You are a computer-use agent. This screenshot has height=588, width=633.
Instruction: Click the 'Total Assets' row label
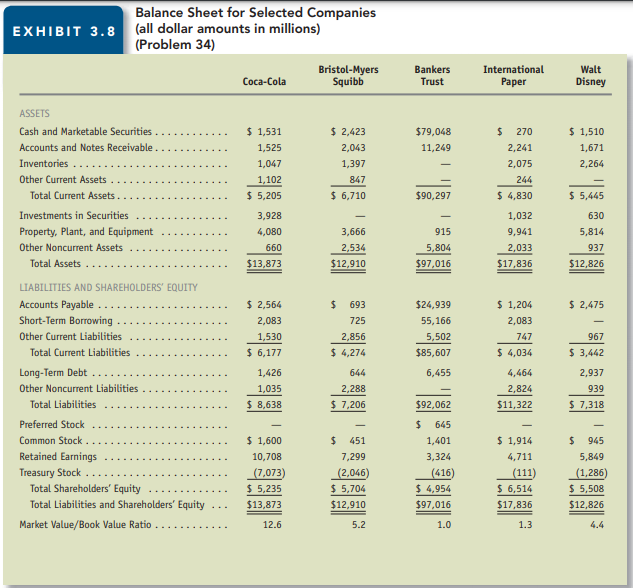pos(55,264)
